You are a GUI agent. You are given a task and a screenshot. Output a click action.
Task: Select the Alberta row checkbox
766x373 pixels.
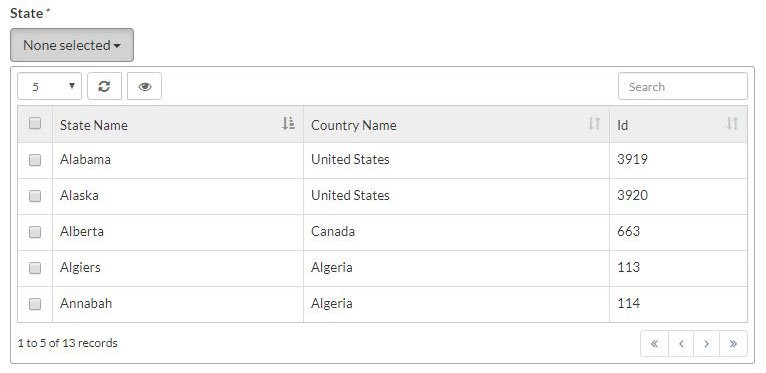click(x=35, y=232)
